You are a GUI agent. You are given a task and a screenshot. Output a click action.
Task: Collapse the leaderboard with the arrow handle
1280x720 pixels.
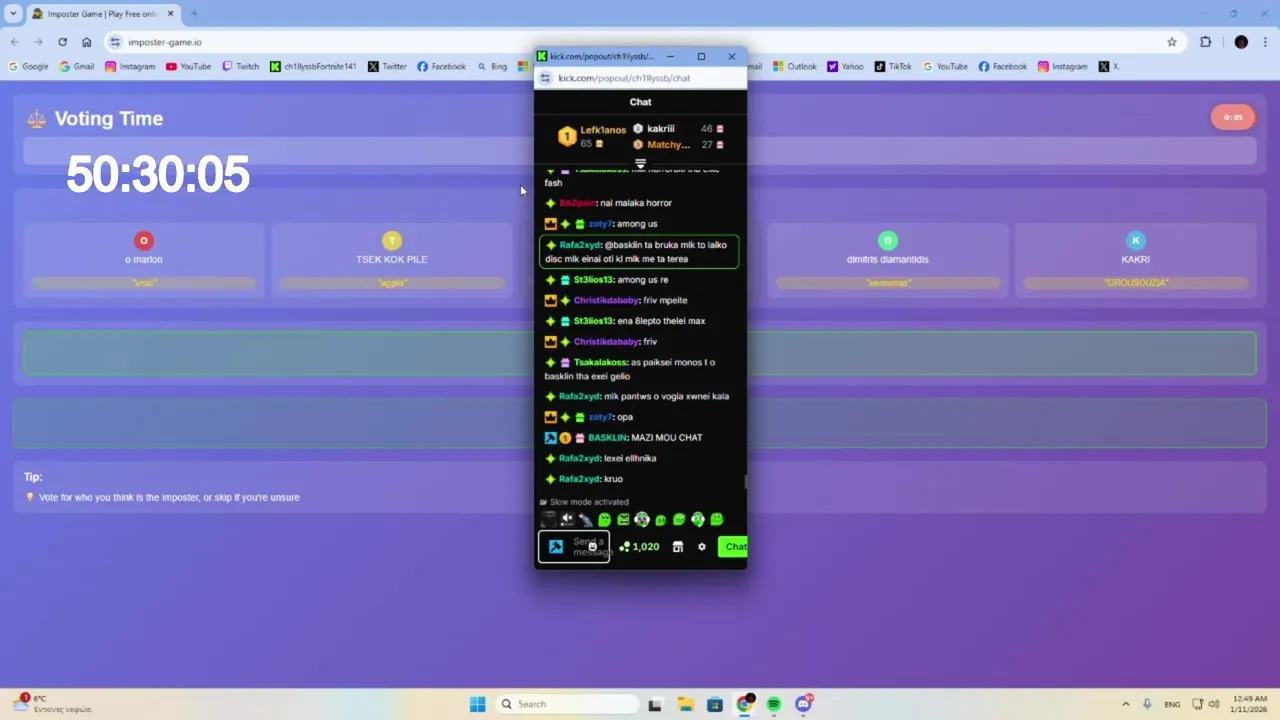[640, 163]
